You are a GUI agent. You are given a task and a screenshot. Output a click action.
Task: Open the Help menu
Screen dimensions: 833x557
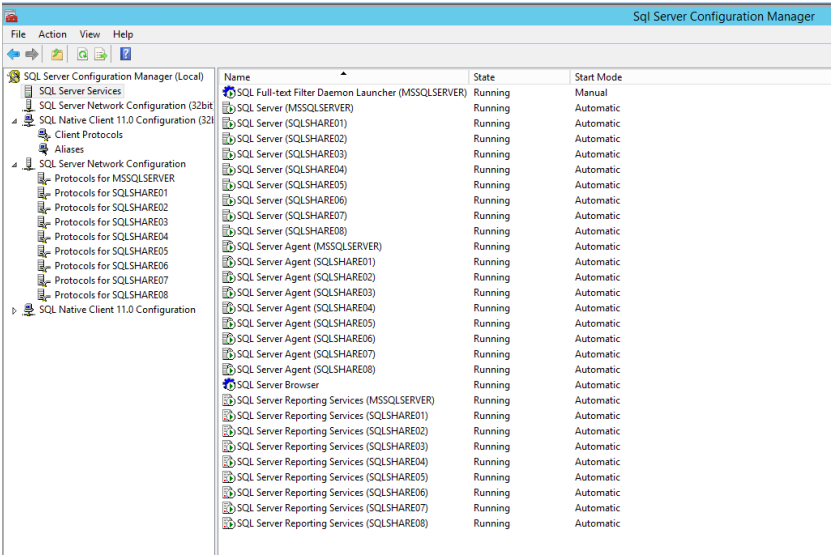(123, 35)
